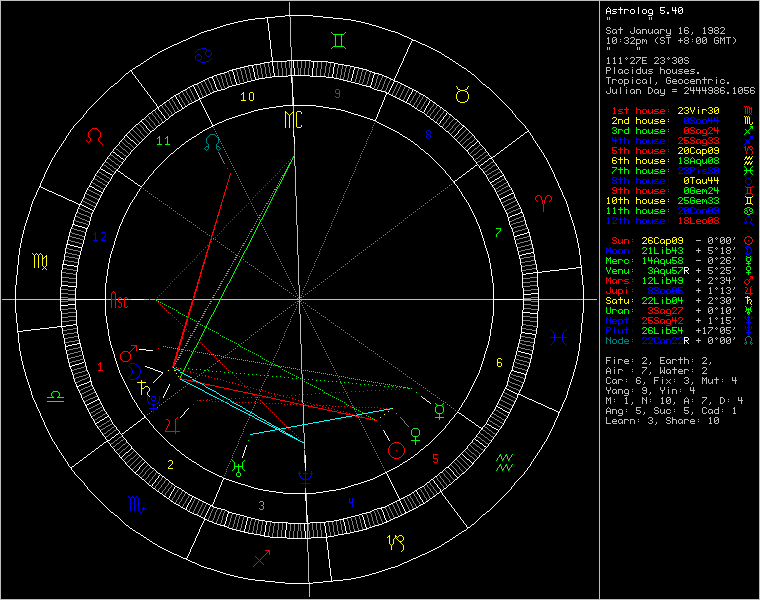
Task: Click the house number 10 in the wheel
Action: click(247, 97)
